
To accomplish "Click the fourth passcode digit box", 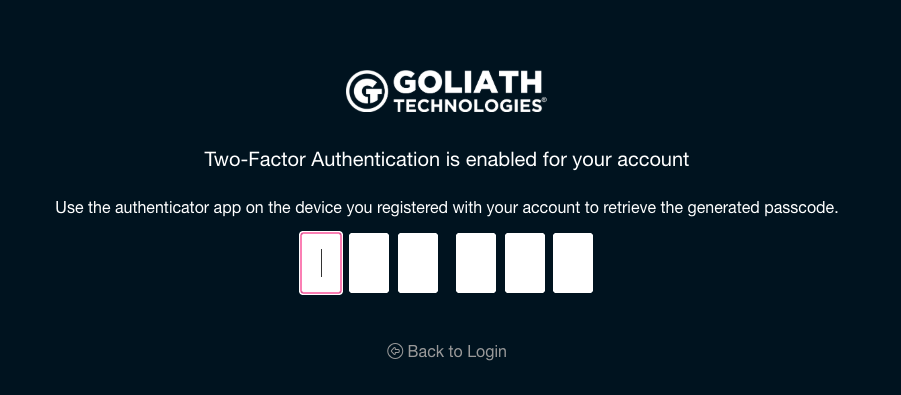I will 476,263.
